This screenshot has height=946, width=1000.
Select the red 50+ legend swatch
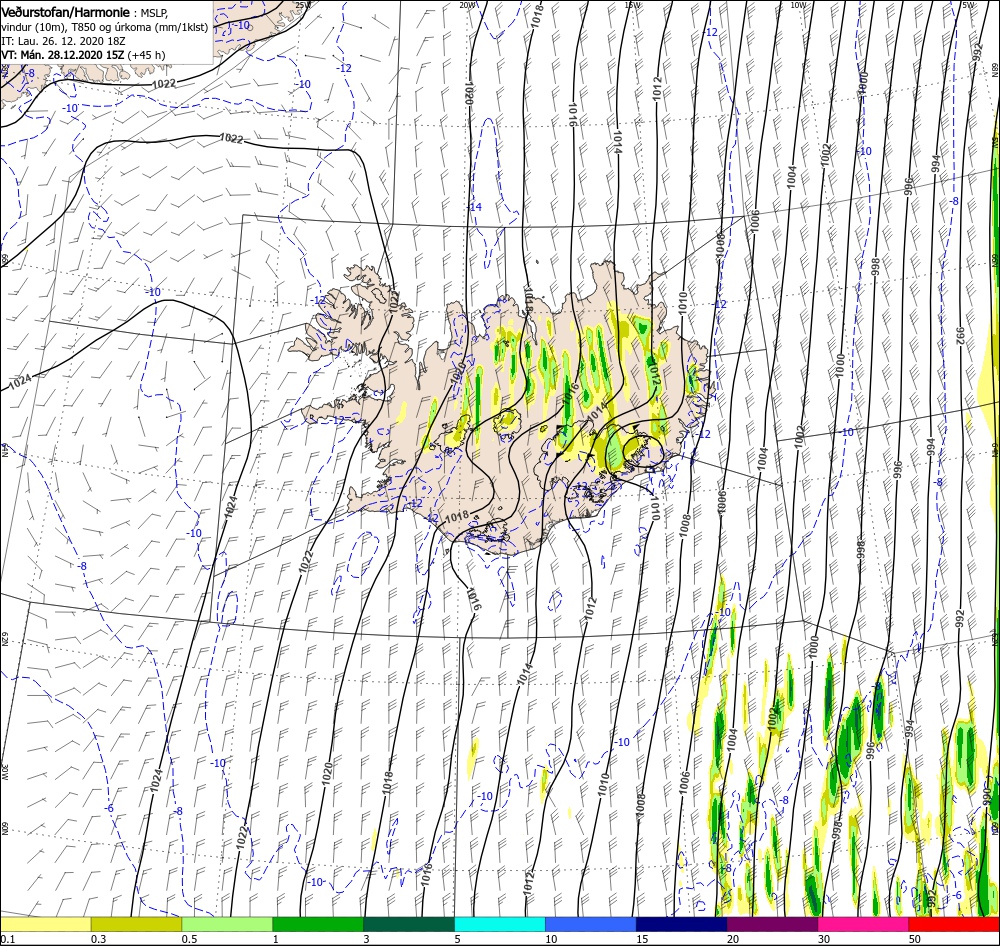pos(954,924)
